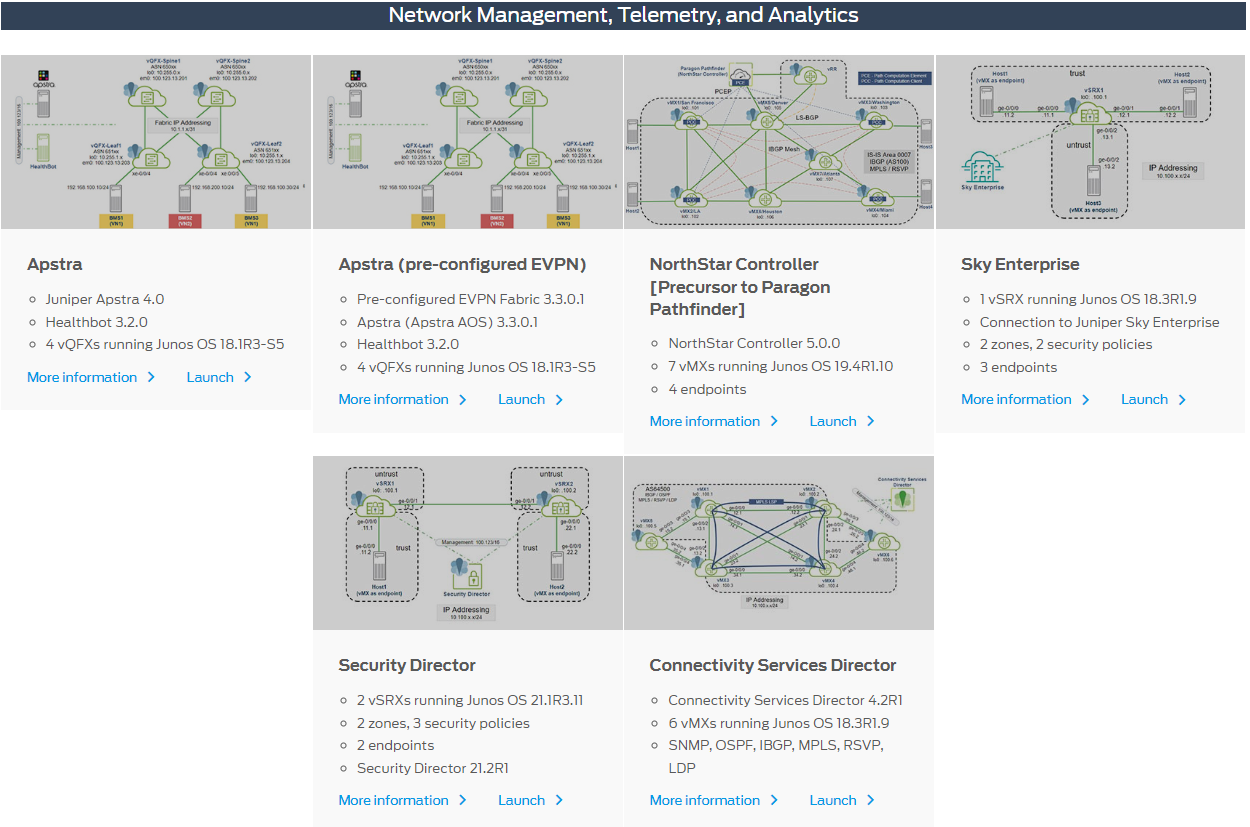Image resolution: width=1250 pixels, height=827 pixels.
Task: Click the chevron next to Apstra EVPN More information
Action: (462, 399)
